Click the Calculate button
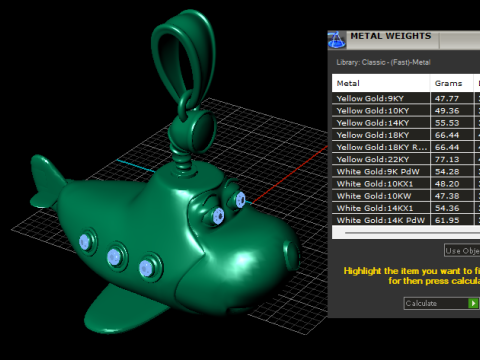480x360 pixels. (x=441, y=303)
